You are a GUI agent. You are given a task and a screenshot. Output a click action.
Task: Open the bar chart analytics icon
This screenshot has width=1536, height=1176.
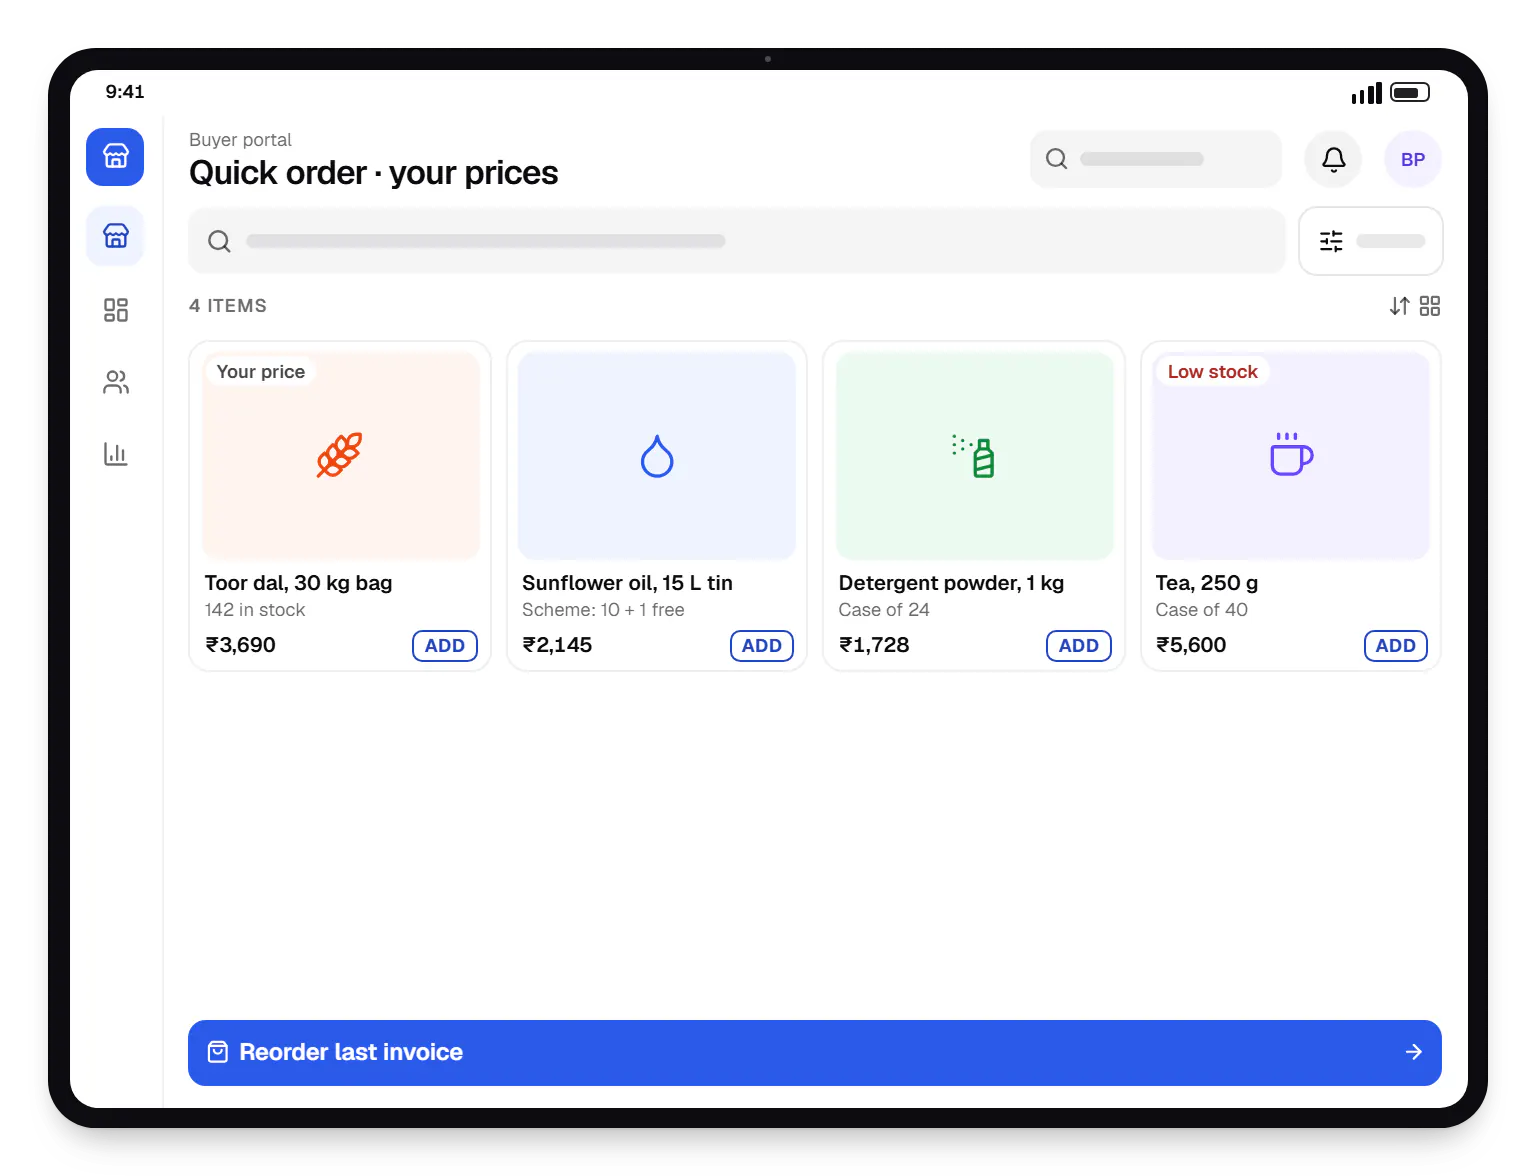click(116, 454)
